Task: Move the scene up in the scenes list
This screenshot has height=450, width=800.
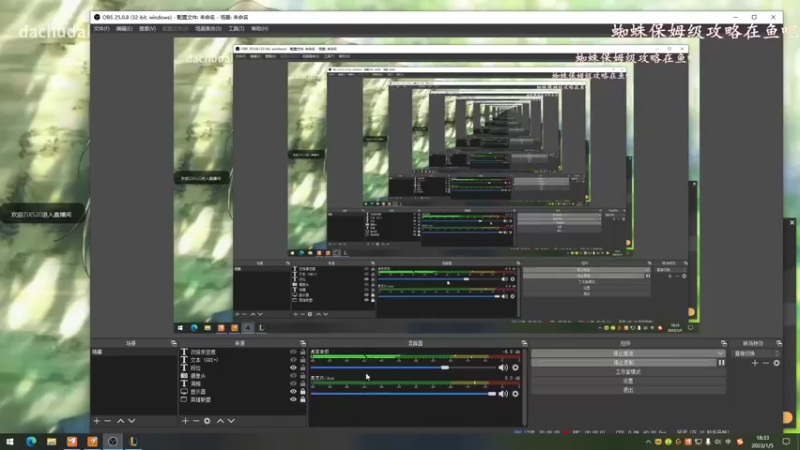Action: click(x=120, y=421)
